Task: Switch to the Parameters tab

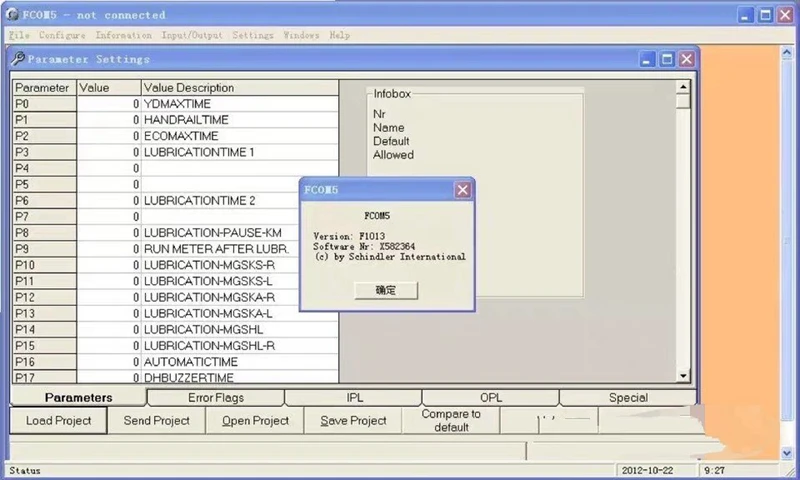Action: [x=79, y=397]
